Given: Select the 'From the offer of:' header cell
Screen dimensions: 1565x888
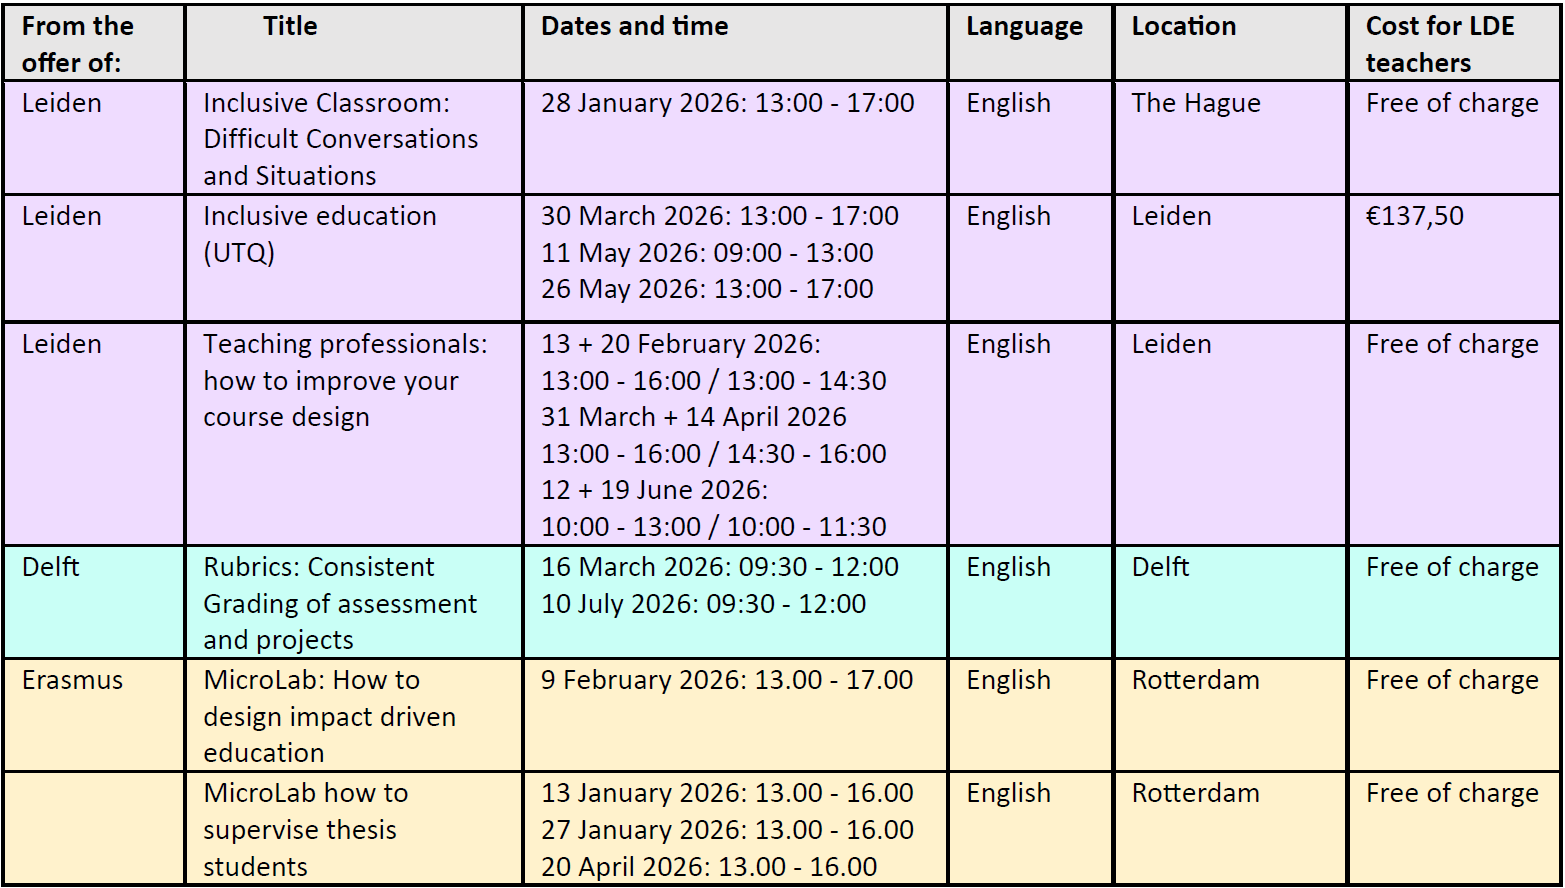Looking at the screenshot, I should pos(77,45).
